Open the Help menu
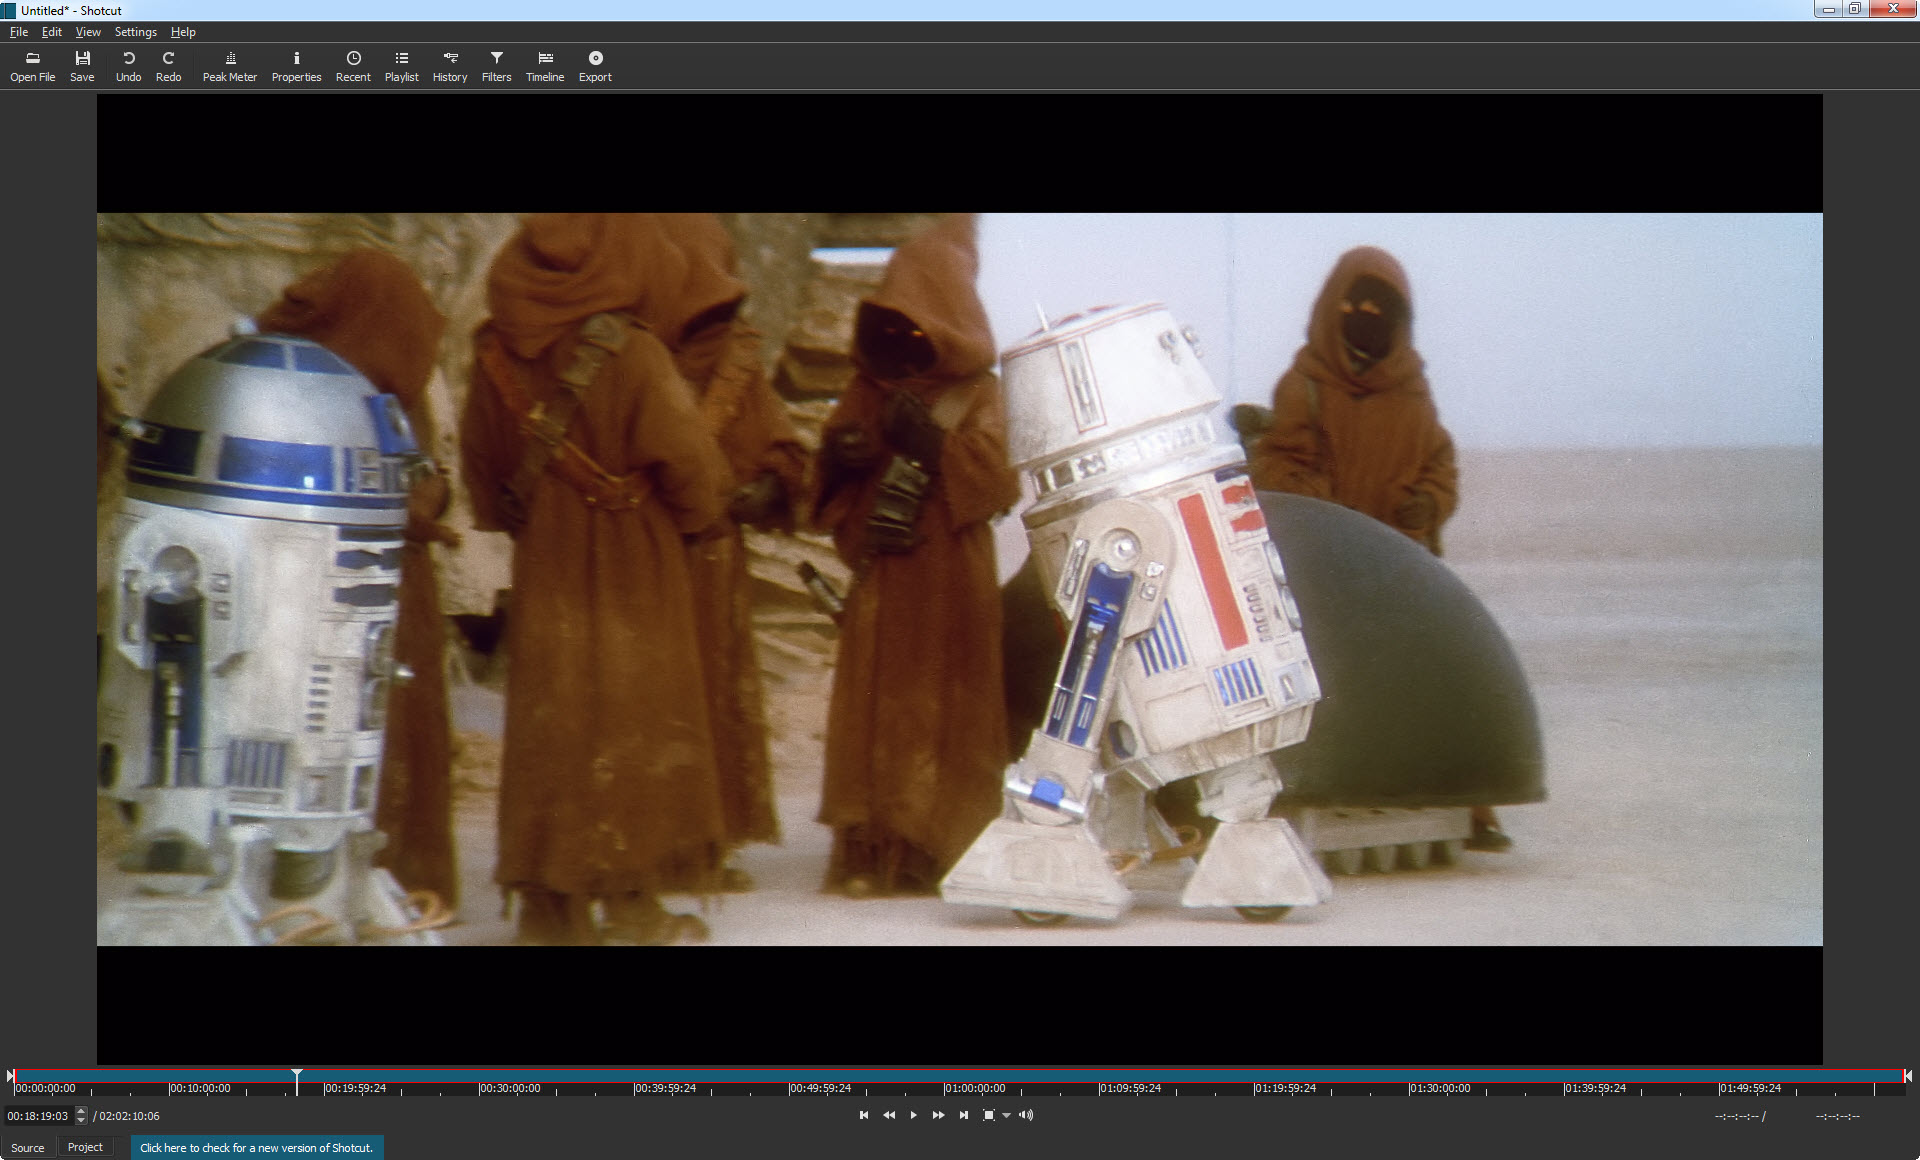Screen dimensions: 1920x1160 (x=183, y=32)
